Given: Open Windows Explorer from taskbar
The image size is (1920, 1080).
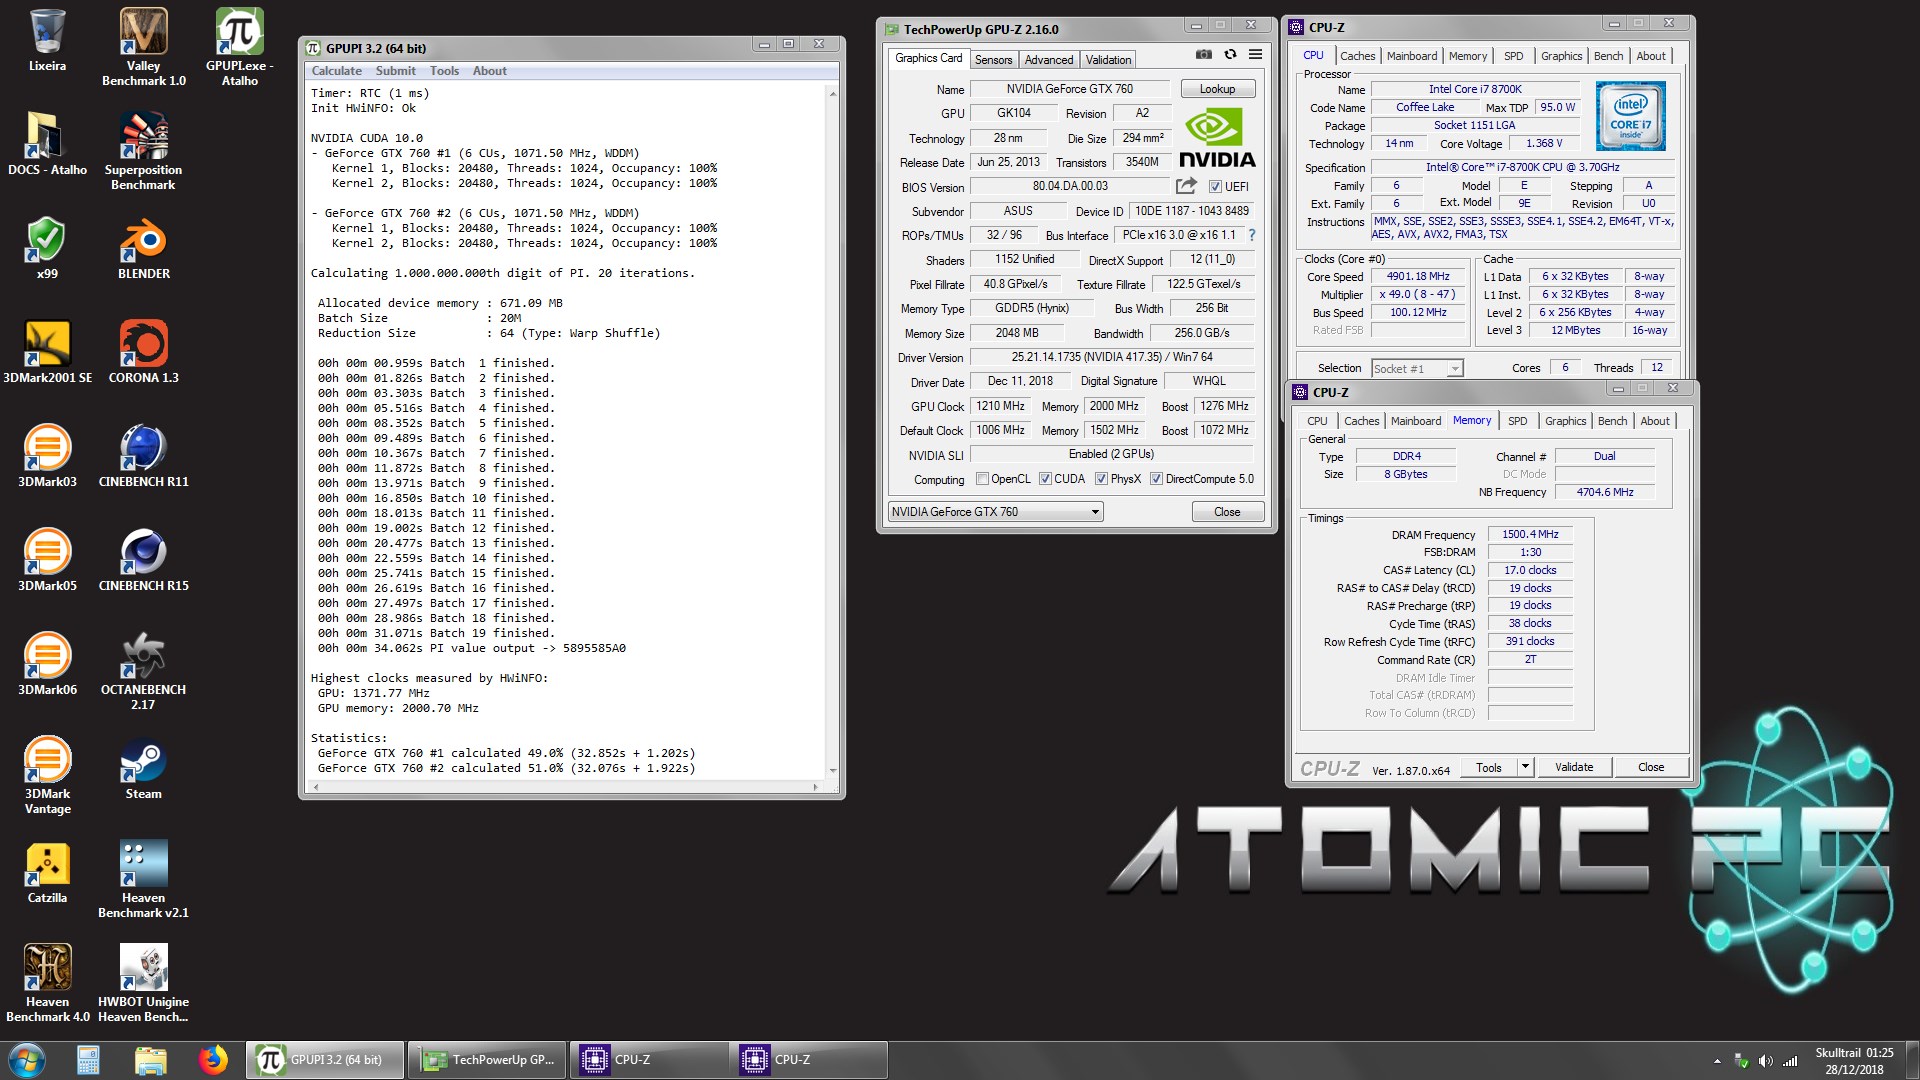Looking at the screenshot, I should tap(150, 1060).
